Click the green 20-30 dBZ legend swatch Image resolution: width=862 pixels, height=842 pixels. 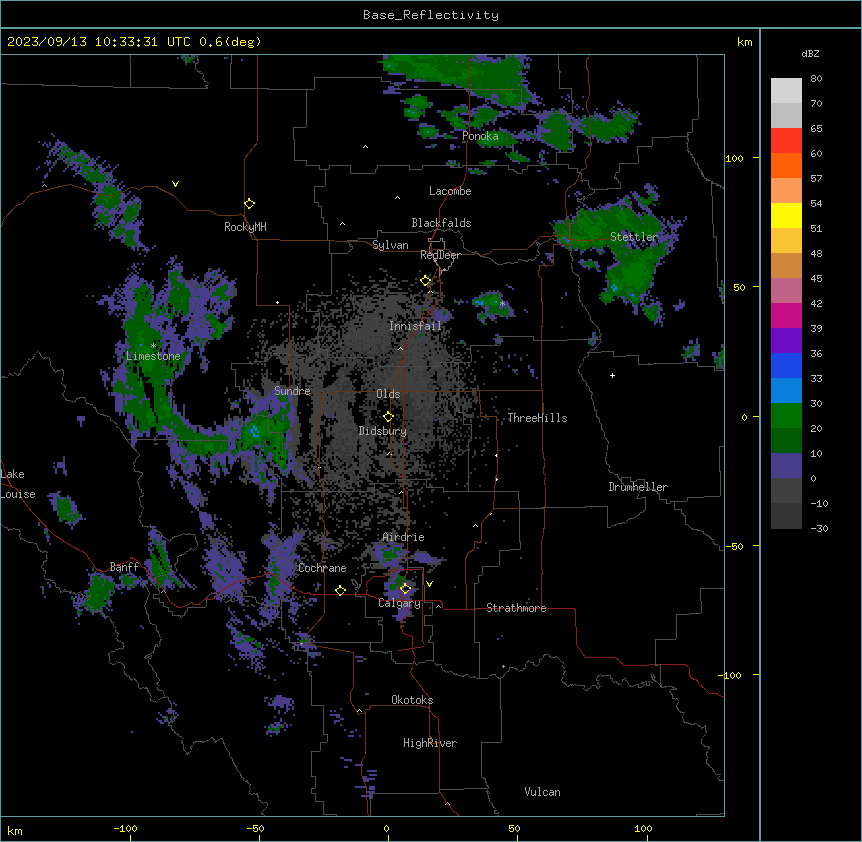(x=786, y=416)
